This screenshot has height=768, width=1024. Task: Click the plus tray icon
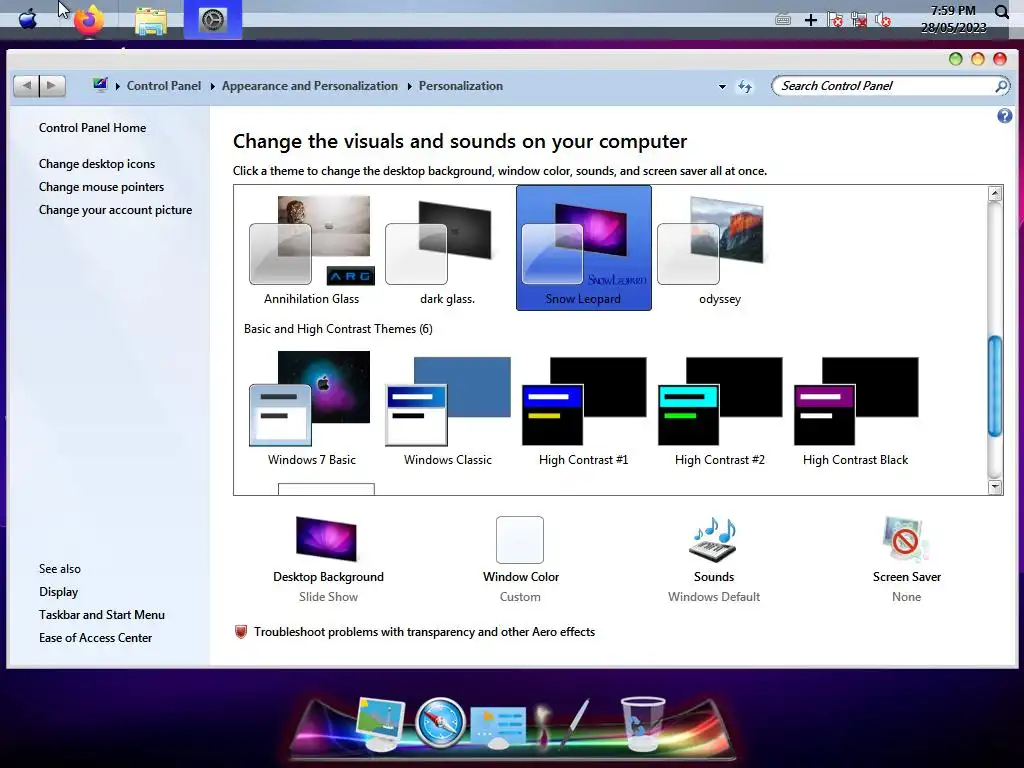point(810,20)
